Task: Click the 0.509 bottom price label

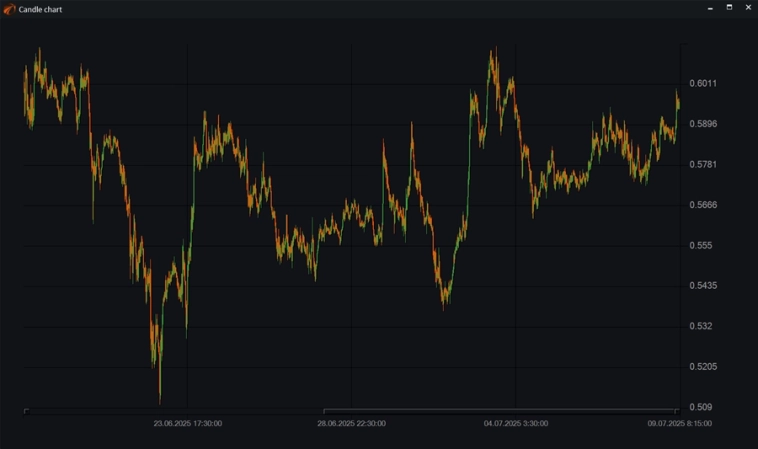Action: point(700,407)
